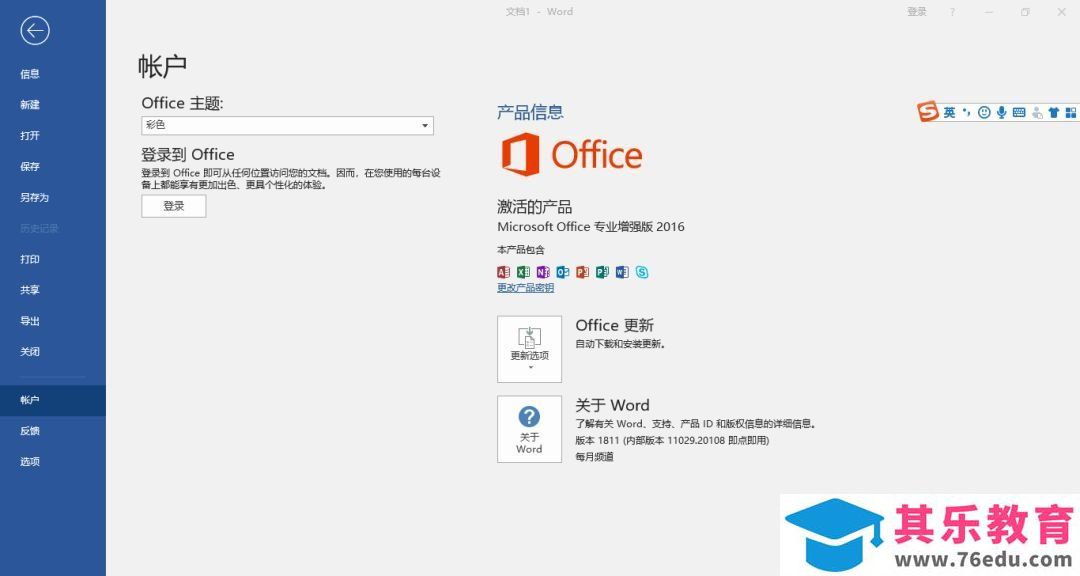Open the soft keyboard icon on IME bar
This screenshot has width=1080, height=576.
tap(1019, 112)
